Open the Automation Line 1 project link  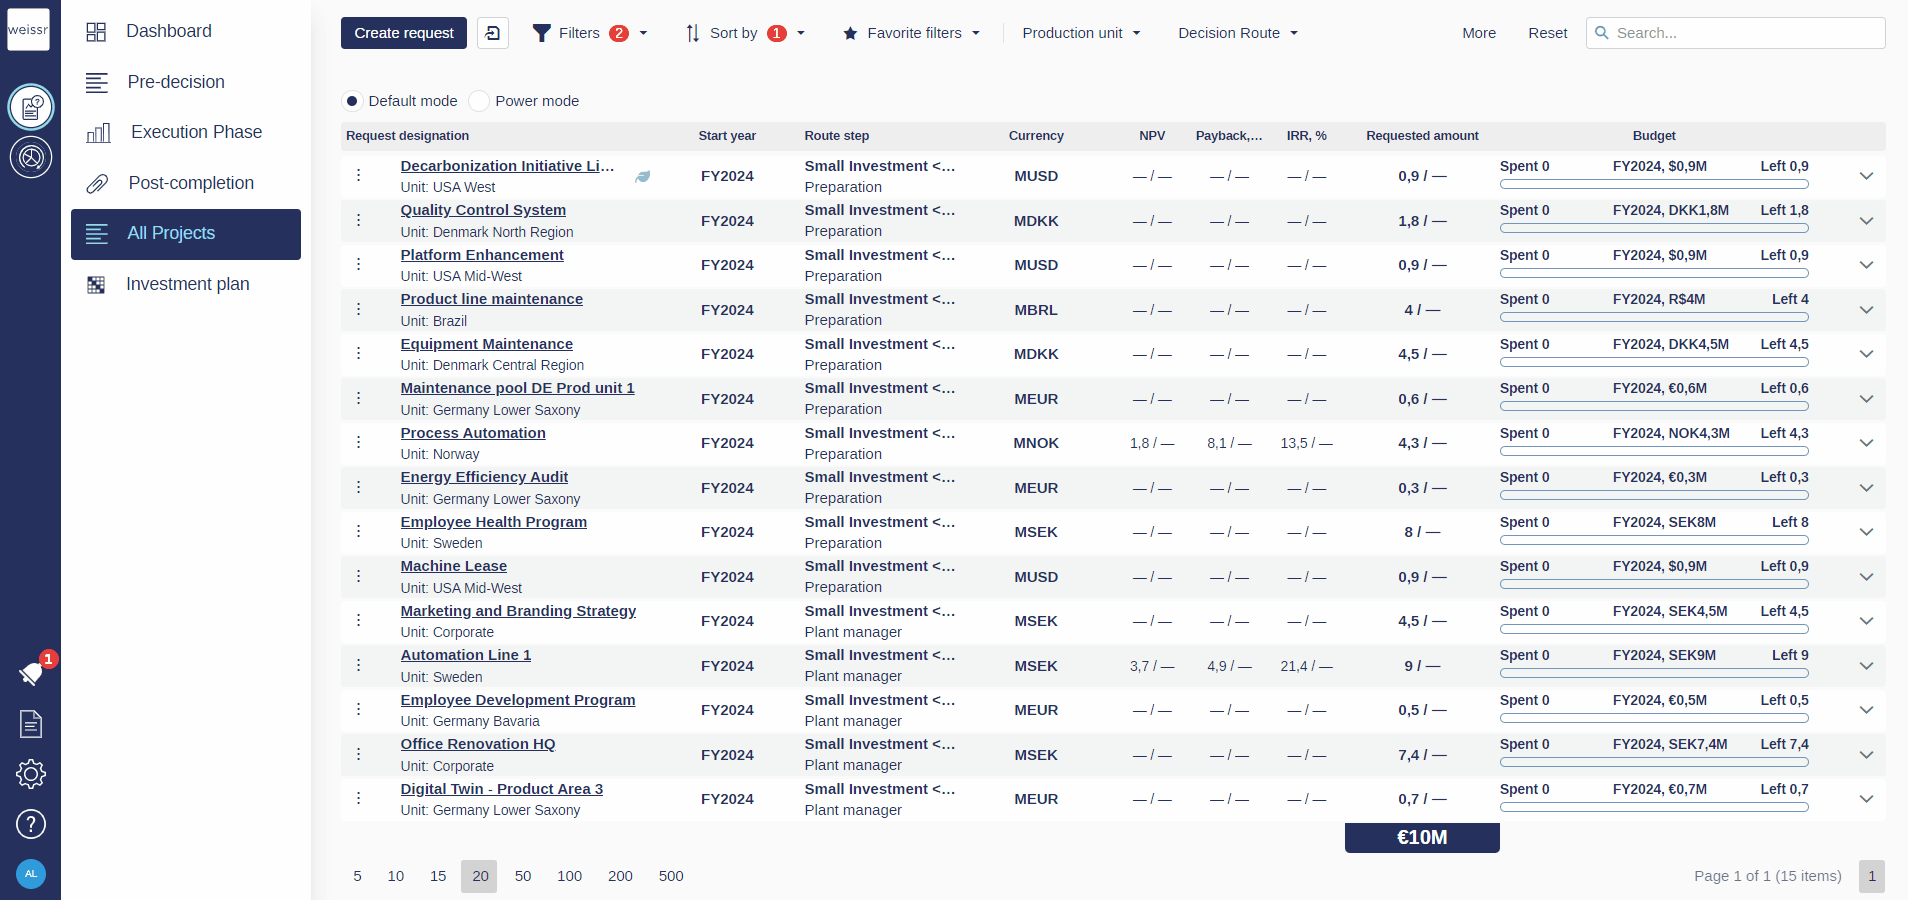click(465, 655)
